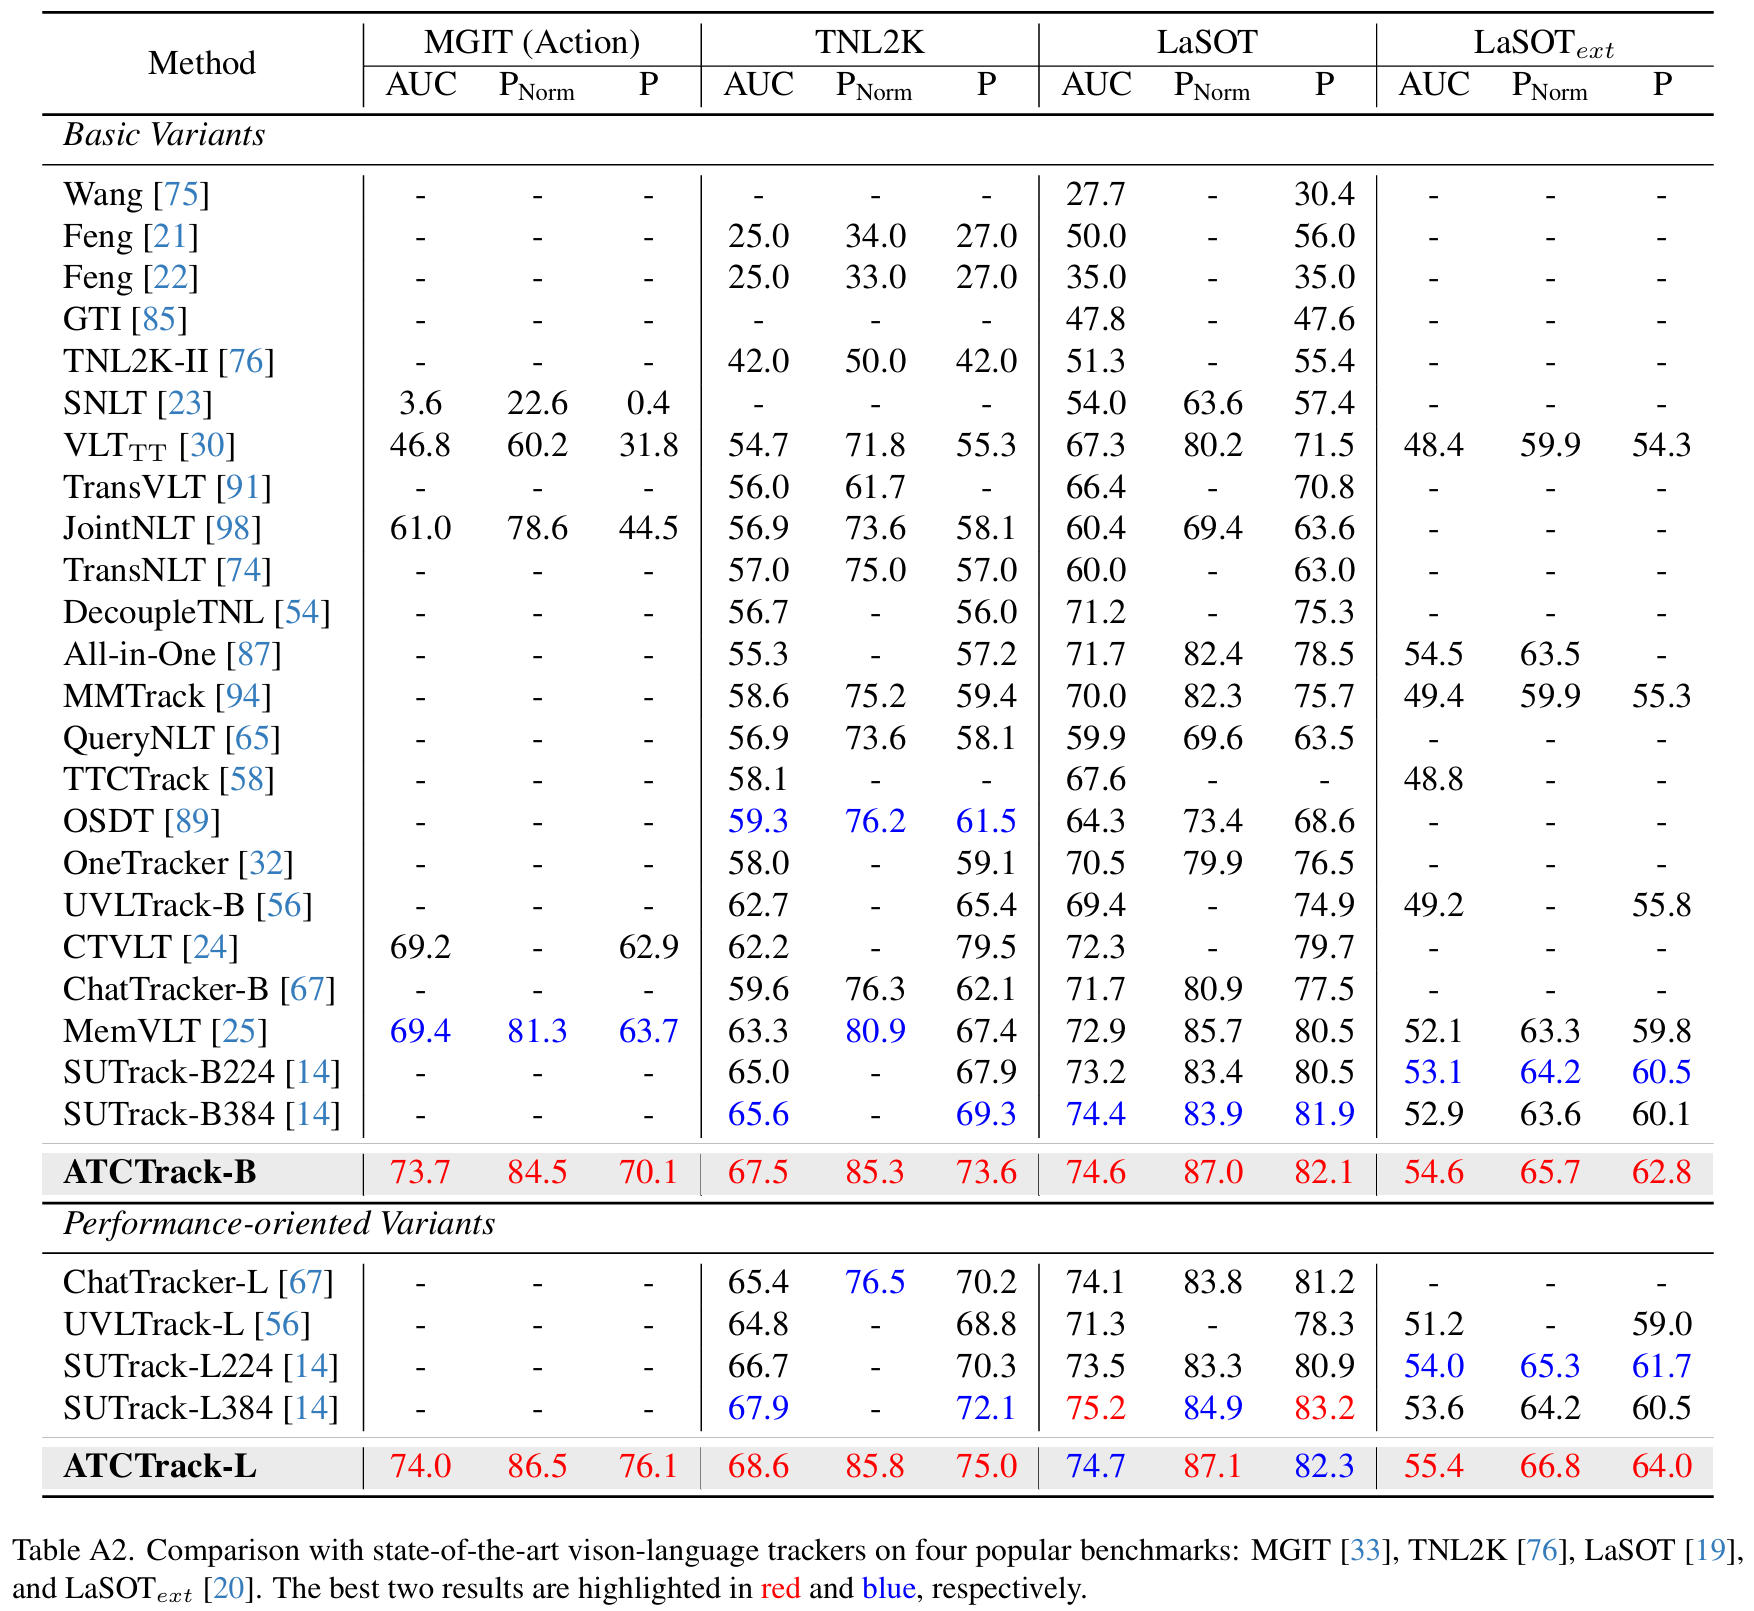
Task: Follow citation 91 for TransVLT
Action: coord(243,487)
